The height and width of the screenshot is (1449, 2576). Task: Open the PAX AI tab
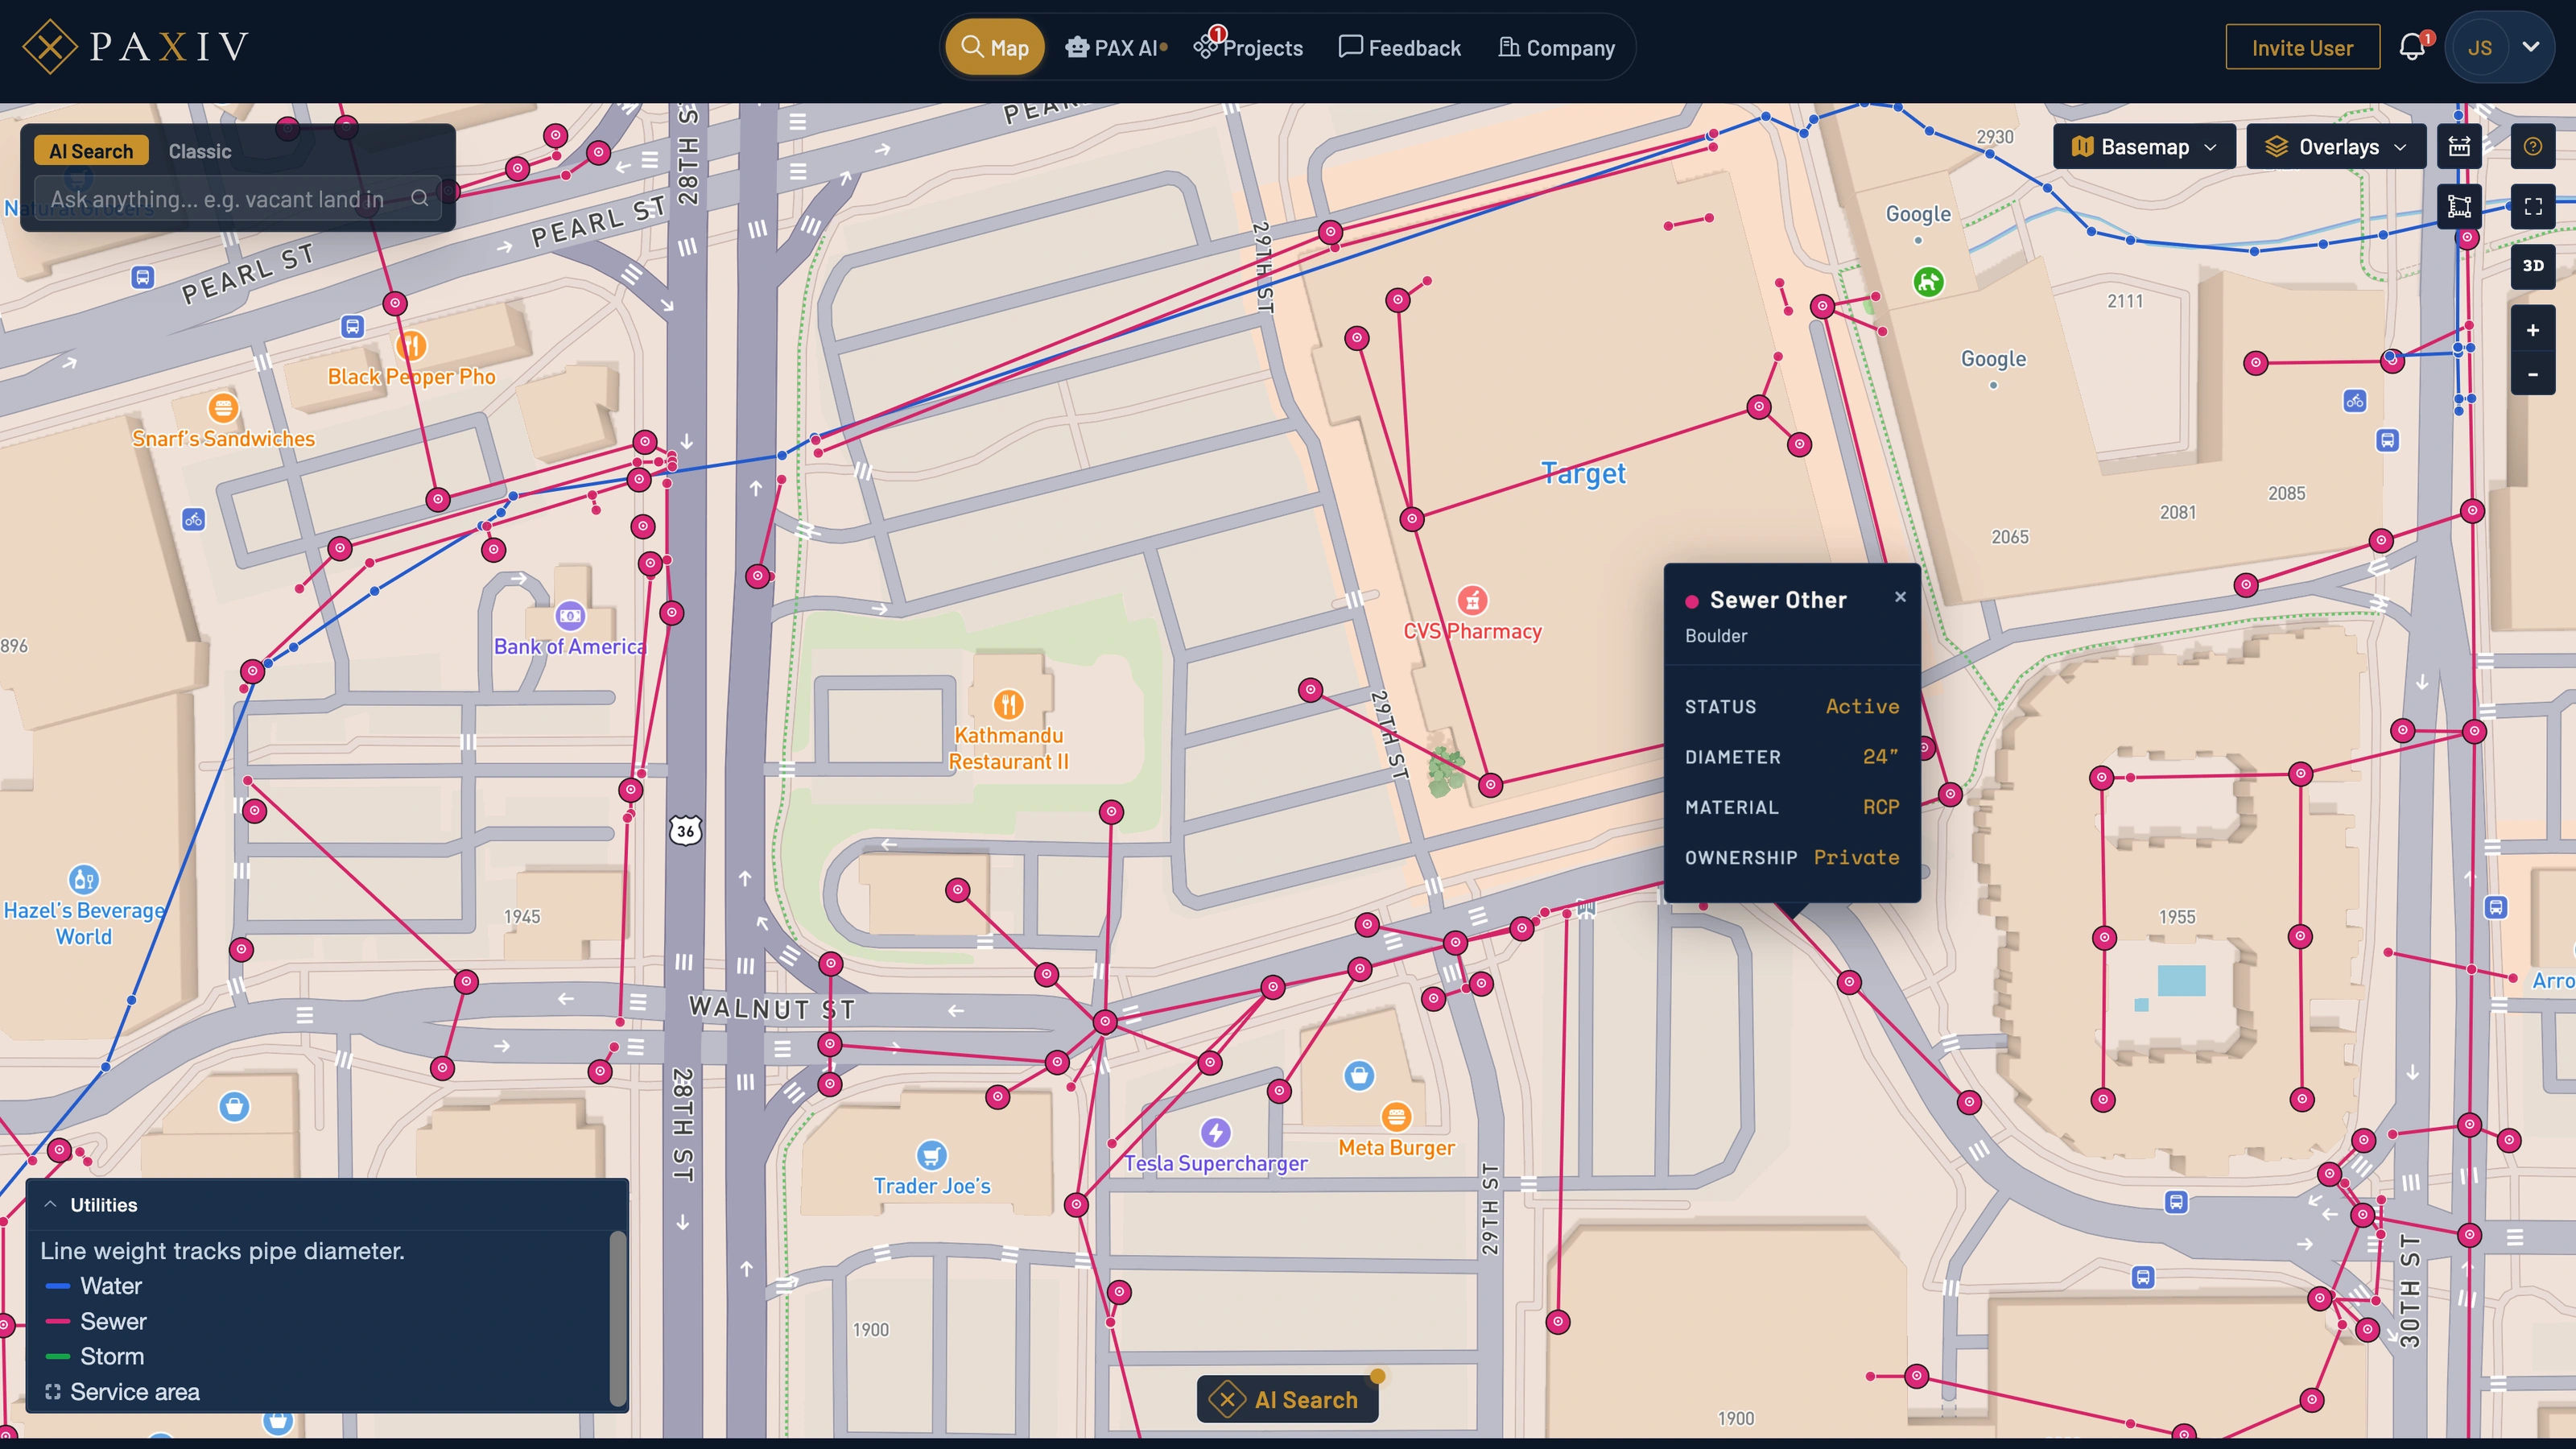pyautogui.click(x=1116, y=47)
